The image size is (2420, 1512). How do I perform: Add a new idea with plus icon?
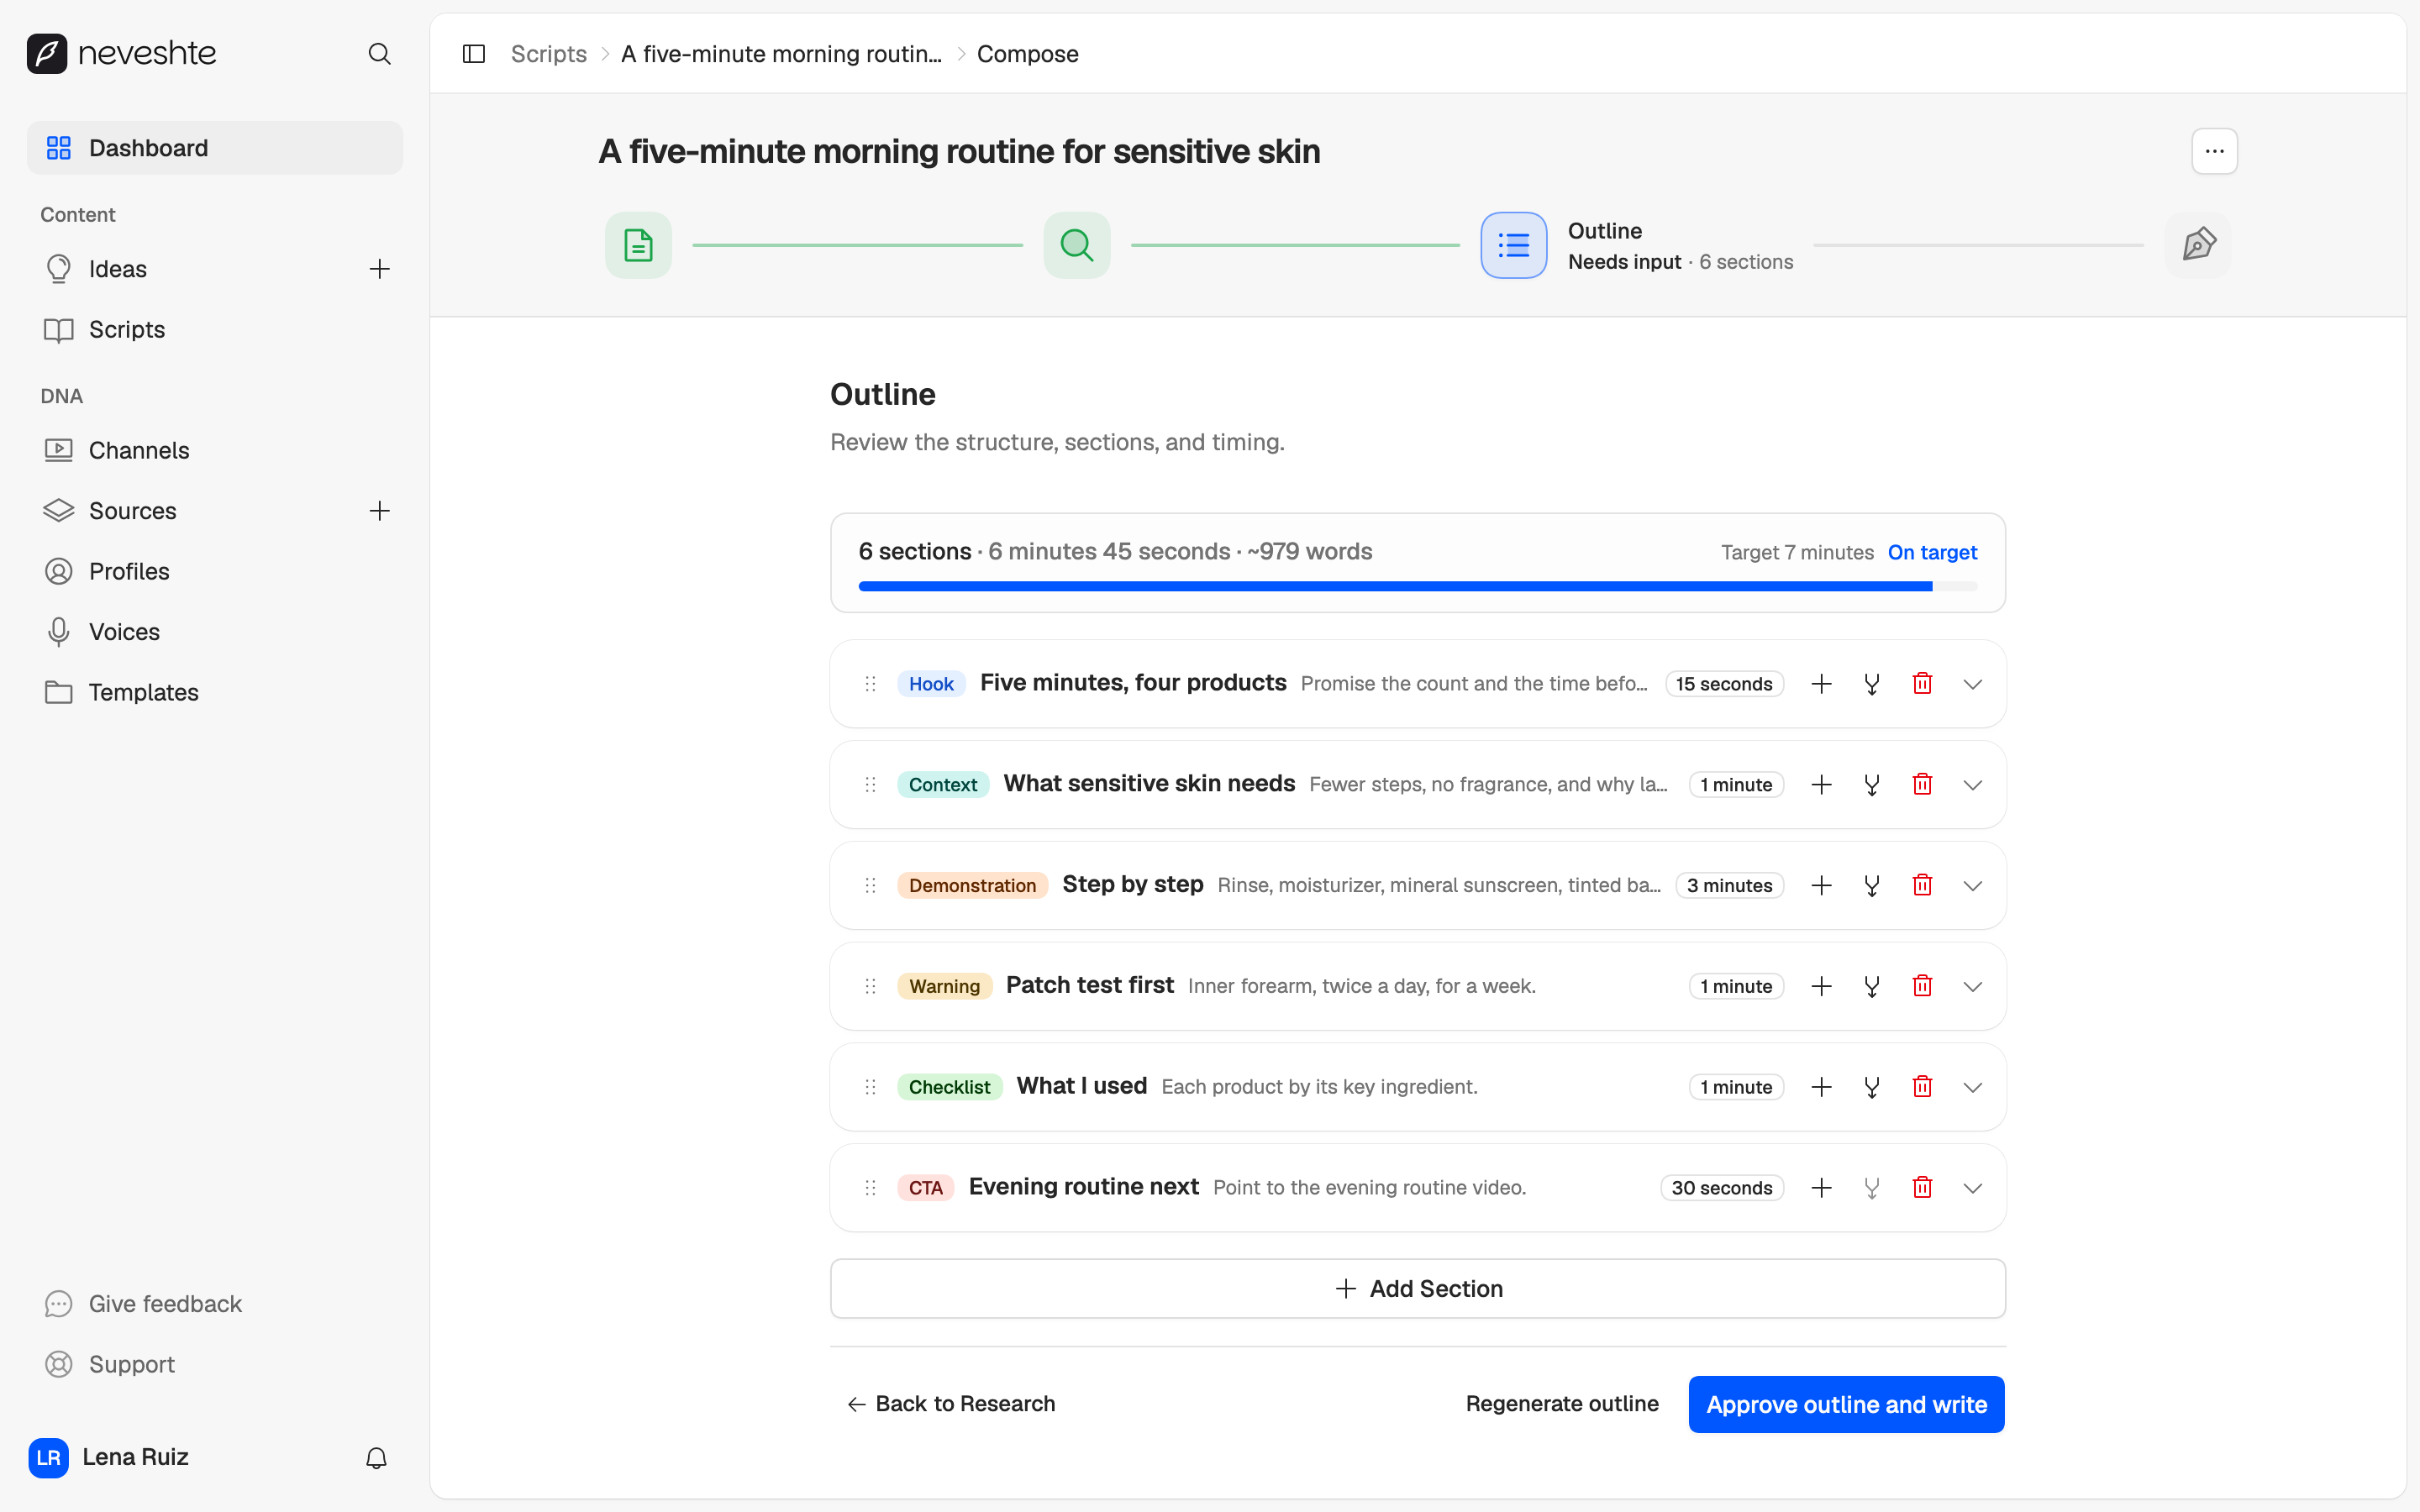coord(379,269)
